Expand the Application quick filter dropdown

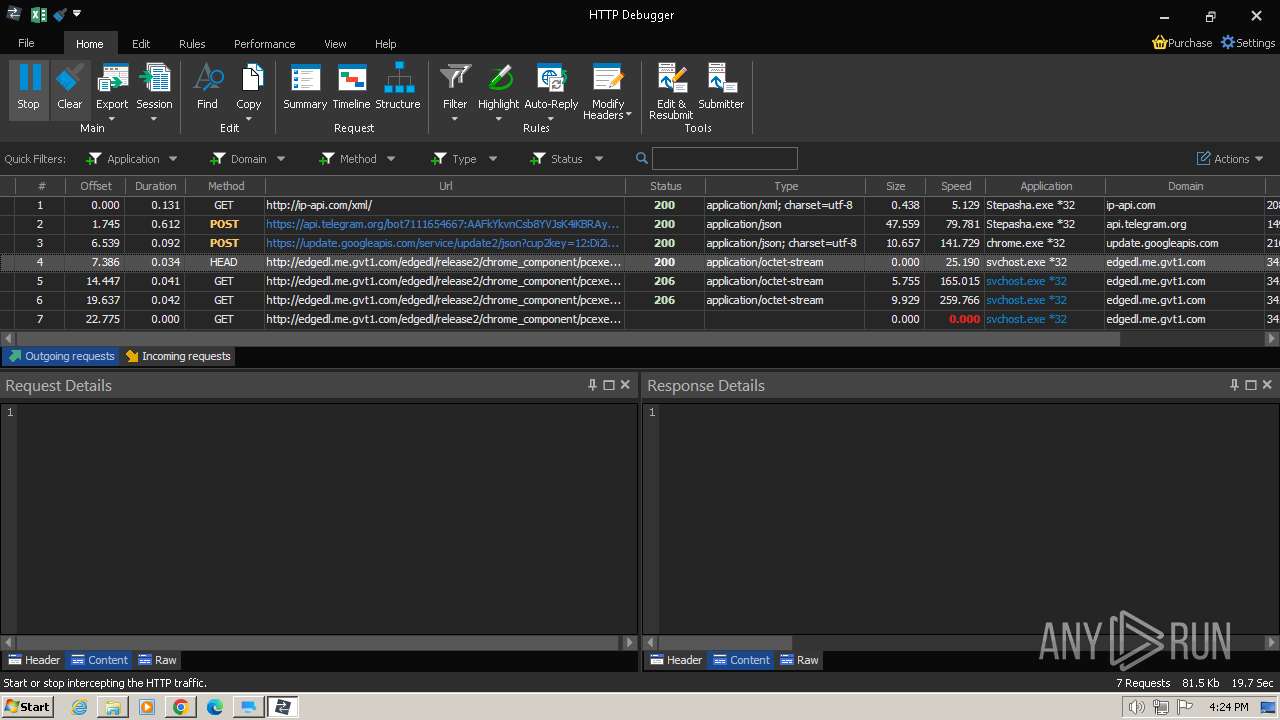[173, 159]
